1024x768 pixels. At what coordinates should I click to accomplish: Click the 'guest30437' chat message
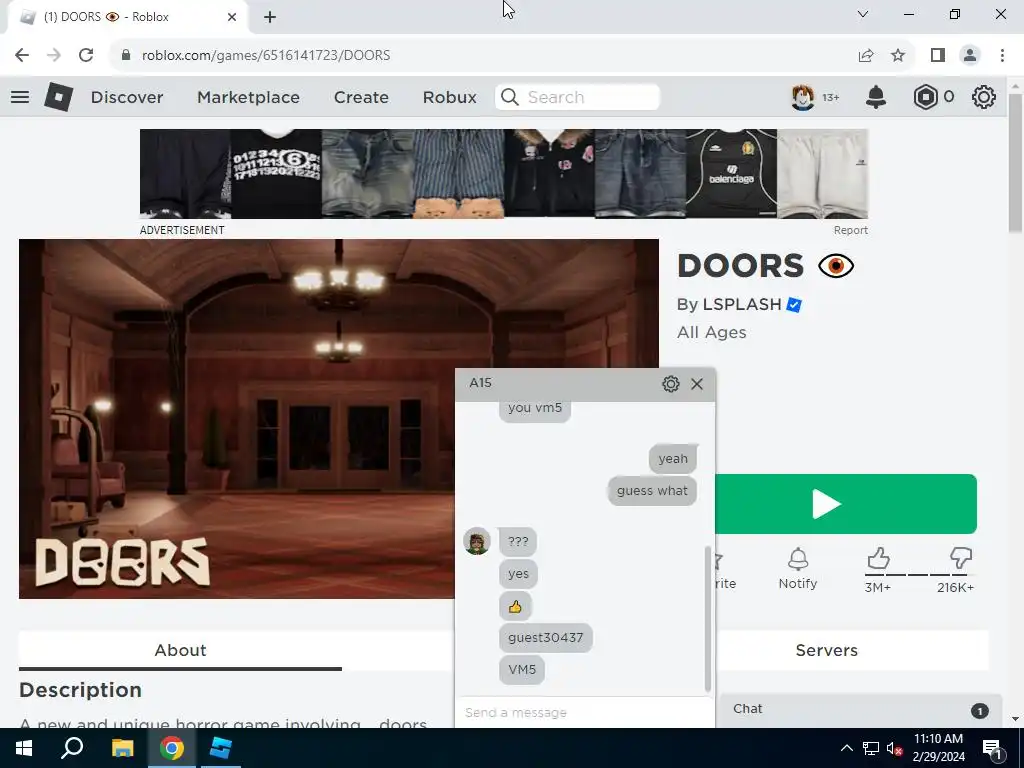point(545,637)
